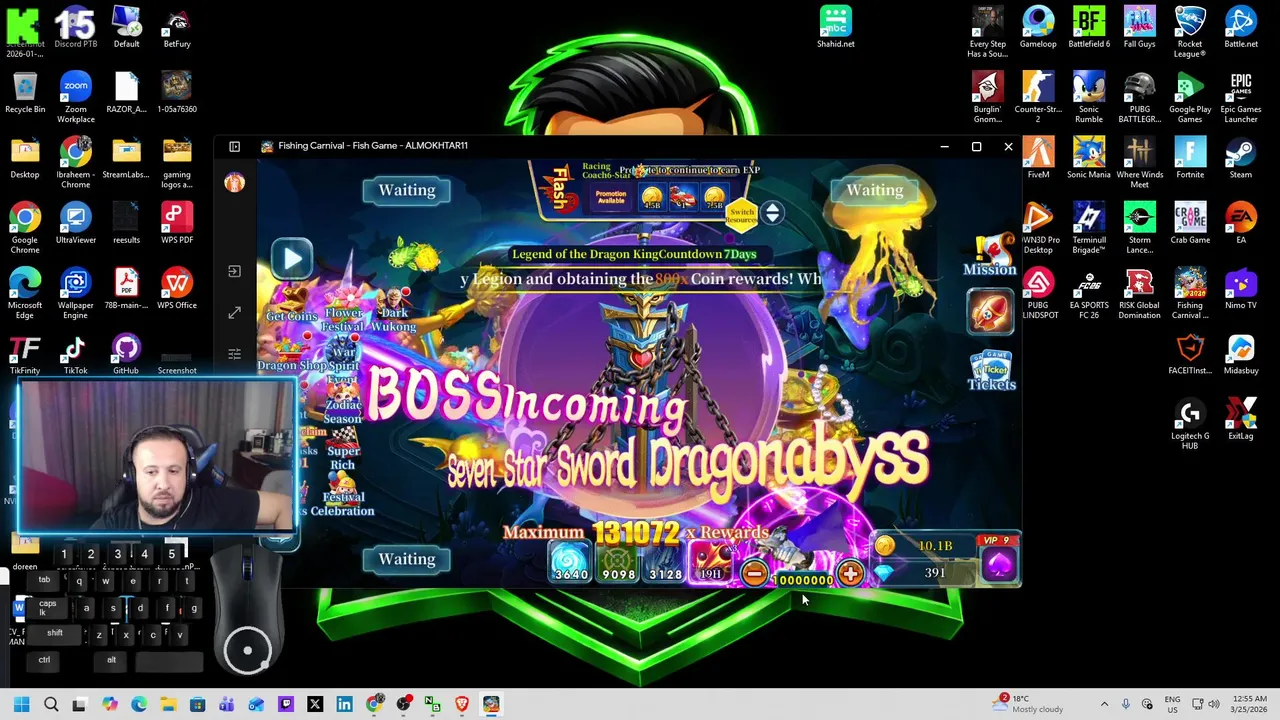Show hidden system tray icons chevron
The image size is (1280, 720).
coord(1104,704)
